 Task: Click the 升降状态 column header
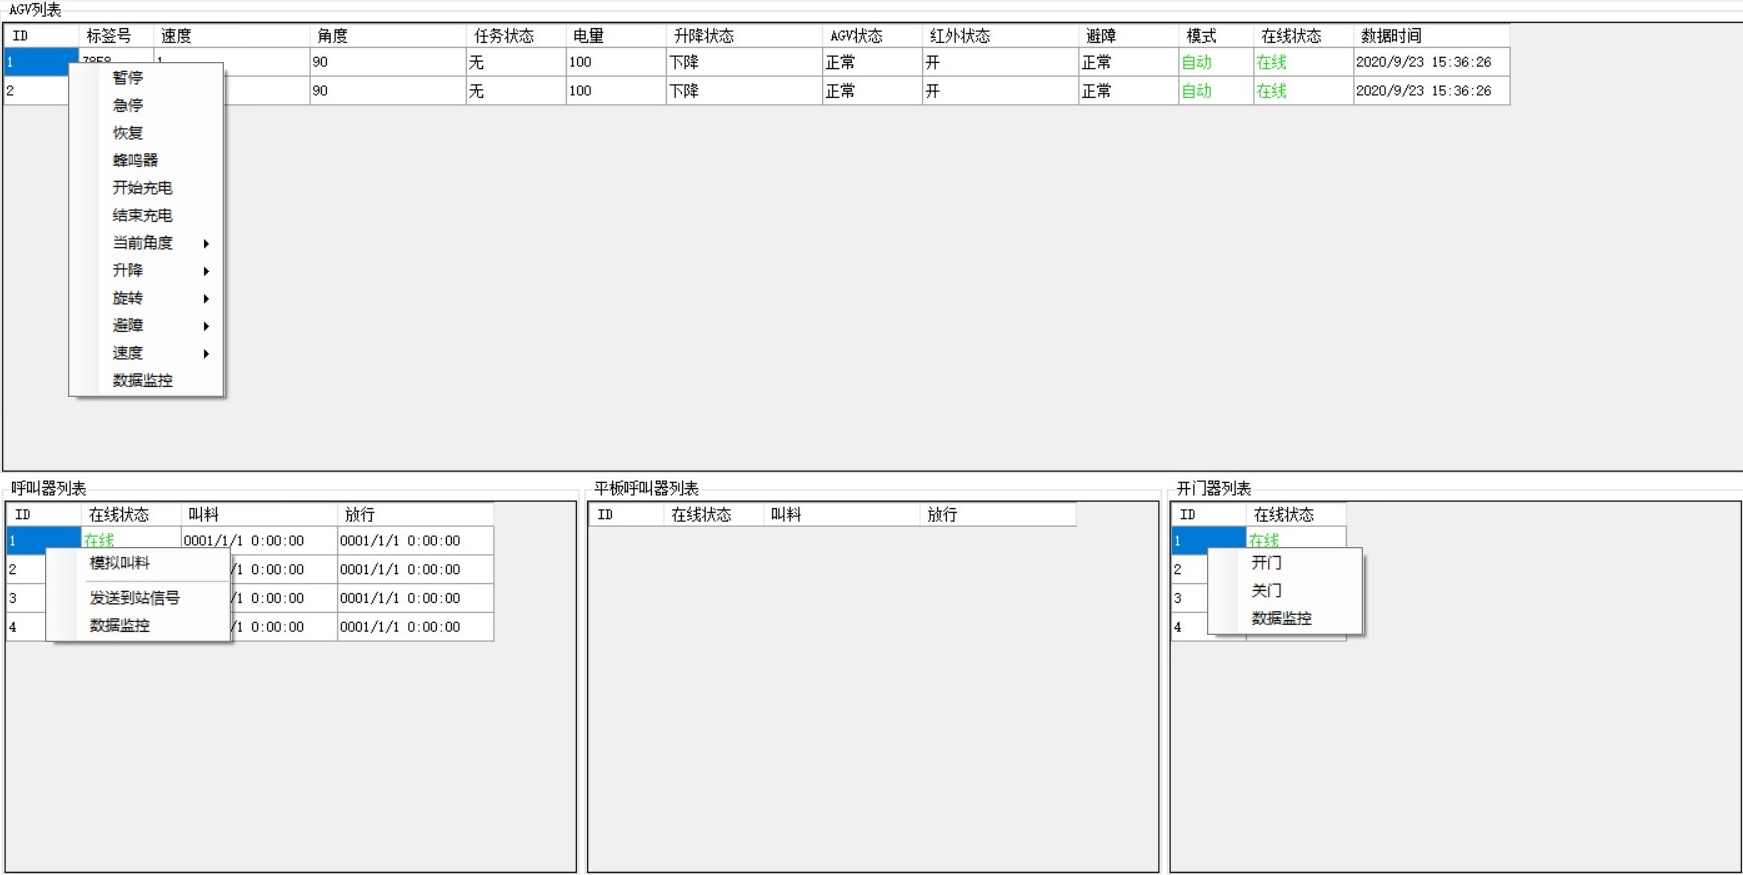point(744,36)
